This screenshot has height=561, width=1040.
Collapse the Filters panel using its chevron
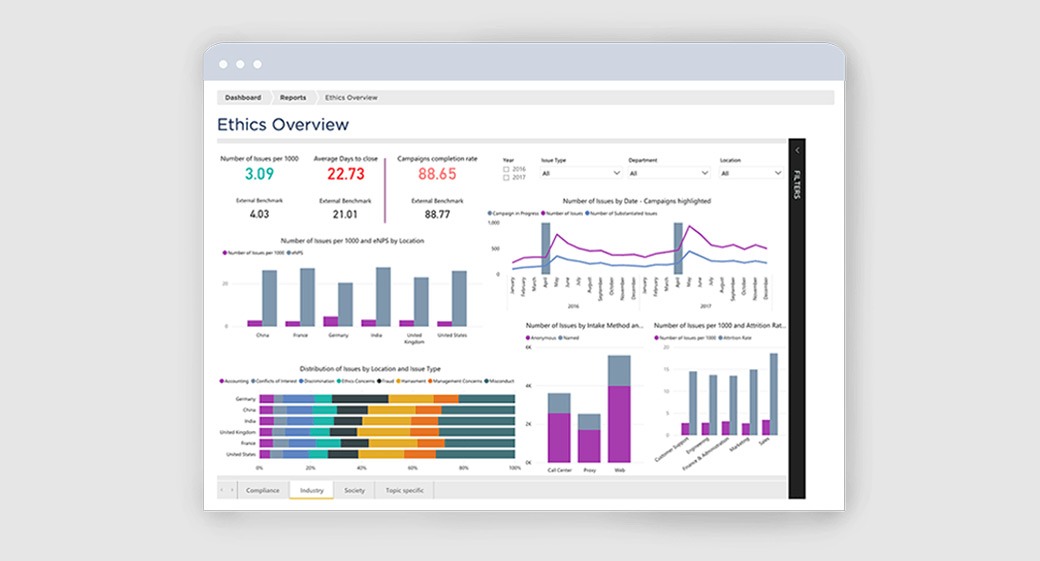pyautogui.click(x=797, y=151)
